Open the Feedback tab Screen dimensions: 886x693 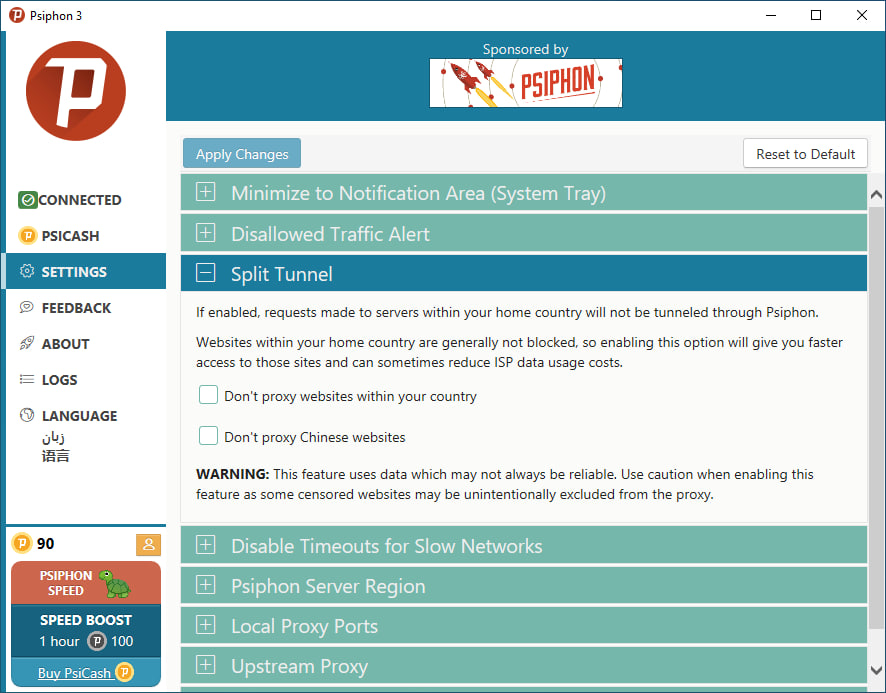86,307
